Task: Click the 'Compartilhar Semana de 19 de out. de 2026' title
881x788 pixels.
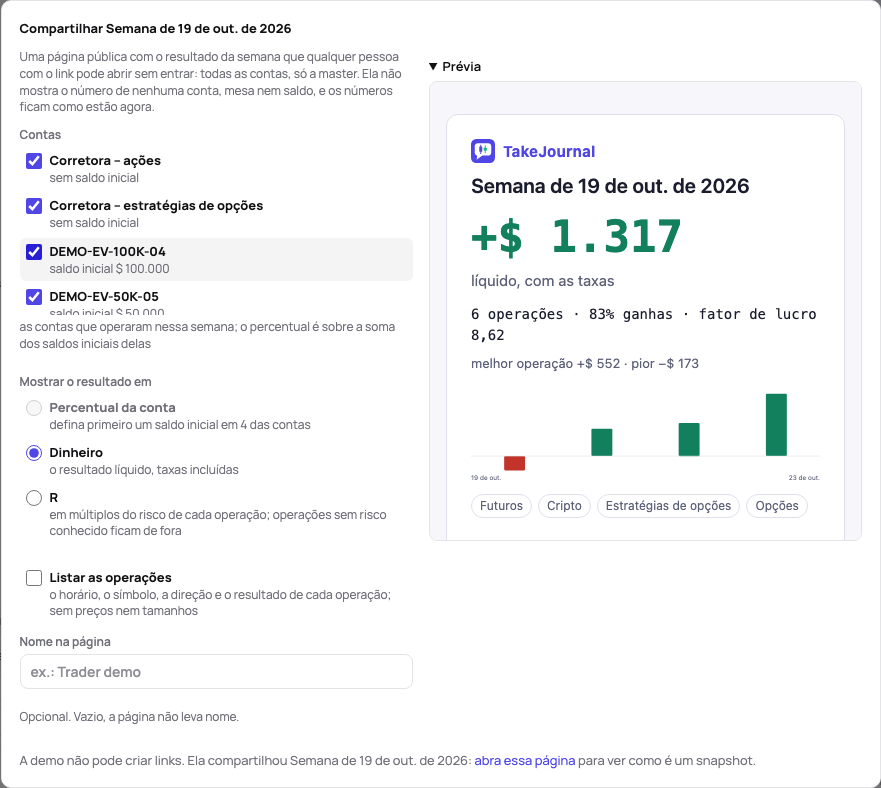Action: [155, 29]
